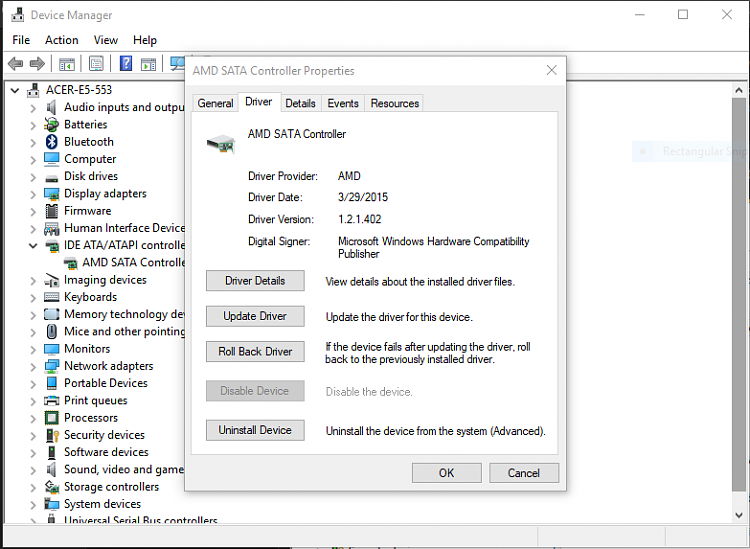Click the Action Pane toolbar icon
This screenshot has width=750, height=549.
(x=148, y=64)
